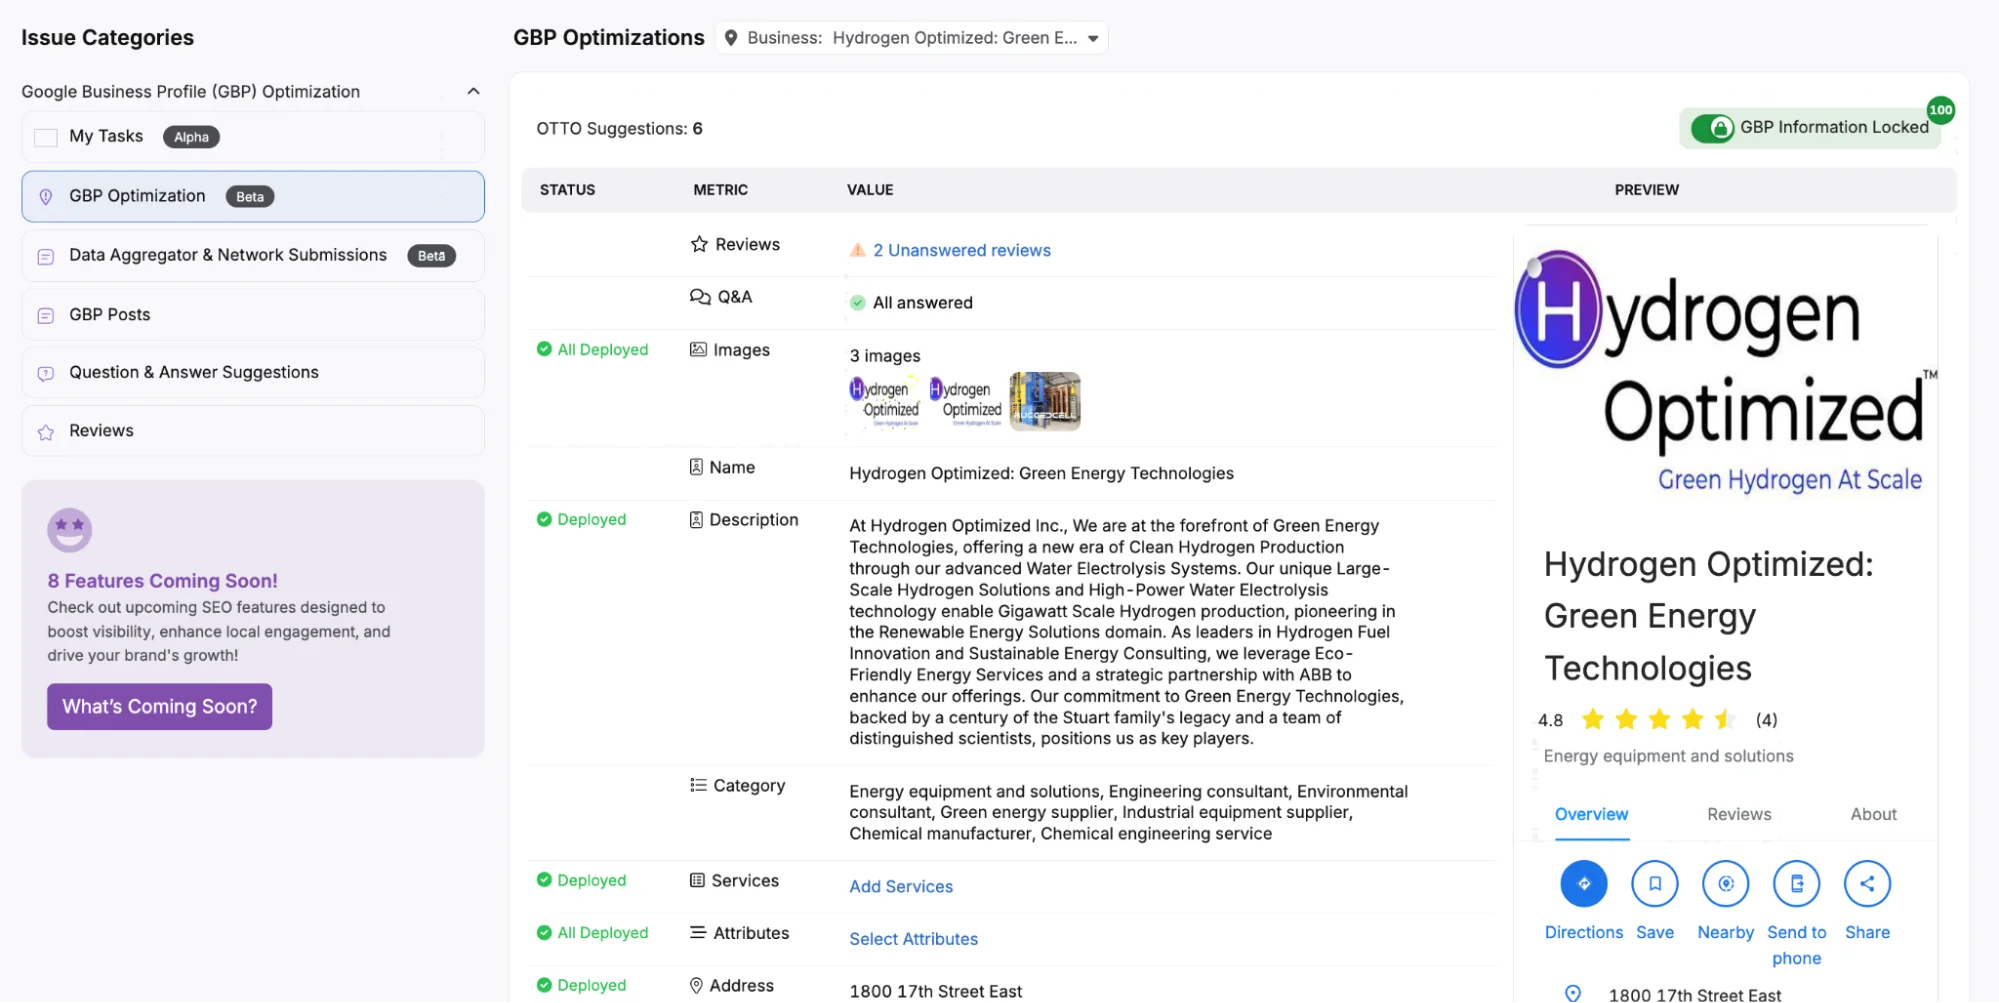
Task: Click the What's Coming Soon? button
Action: tap(159, 706)
